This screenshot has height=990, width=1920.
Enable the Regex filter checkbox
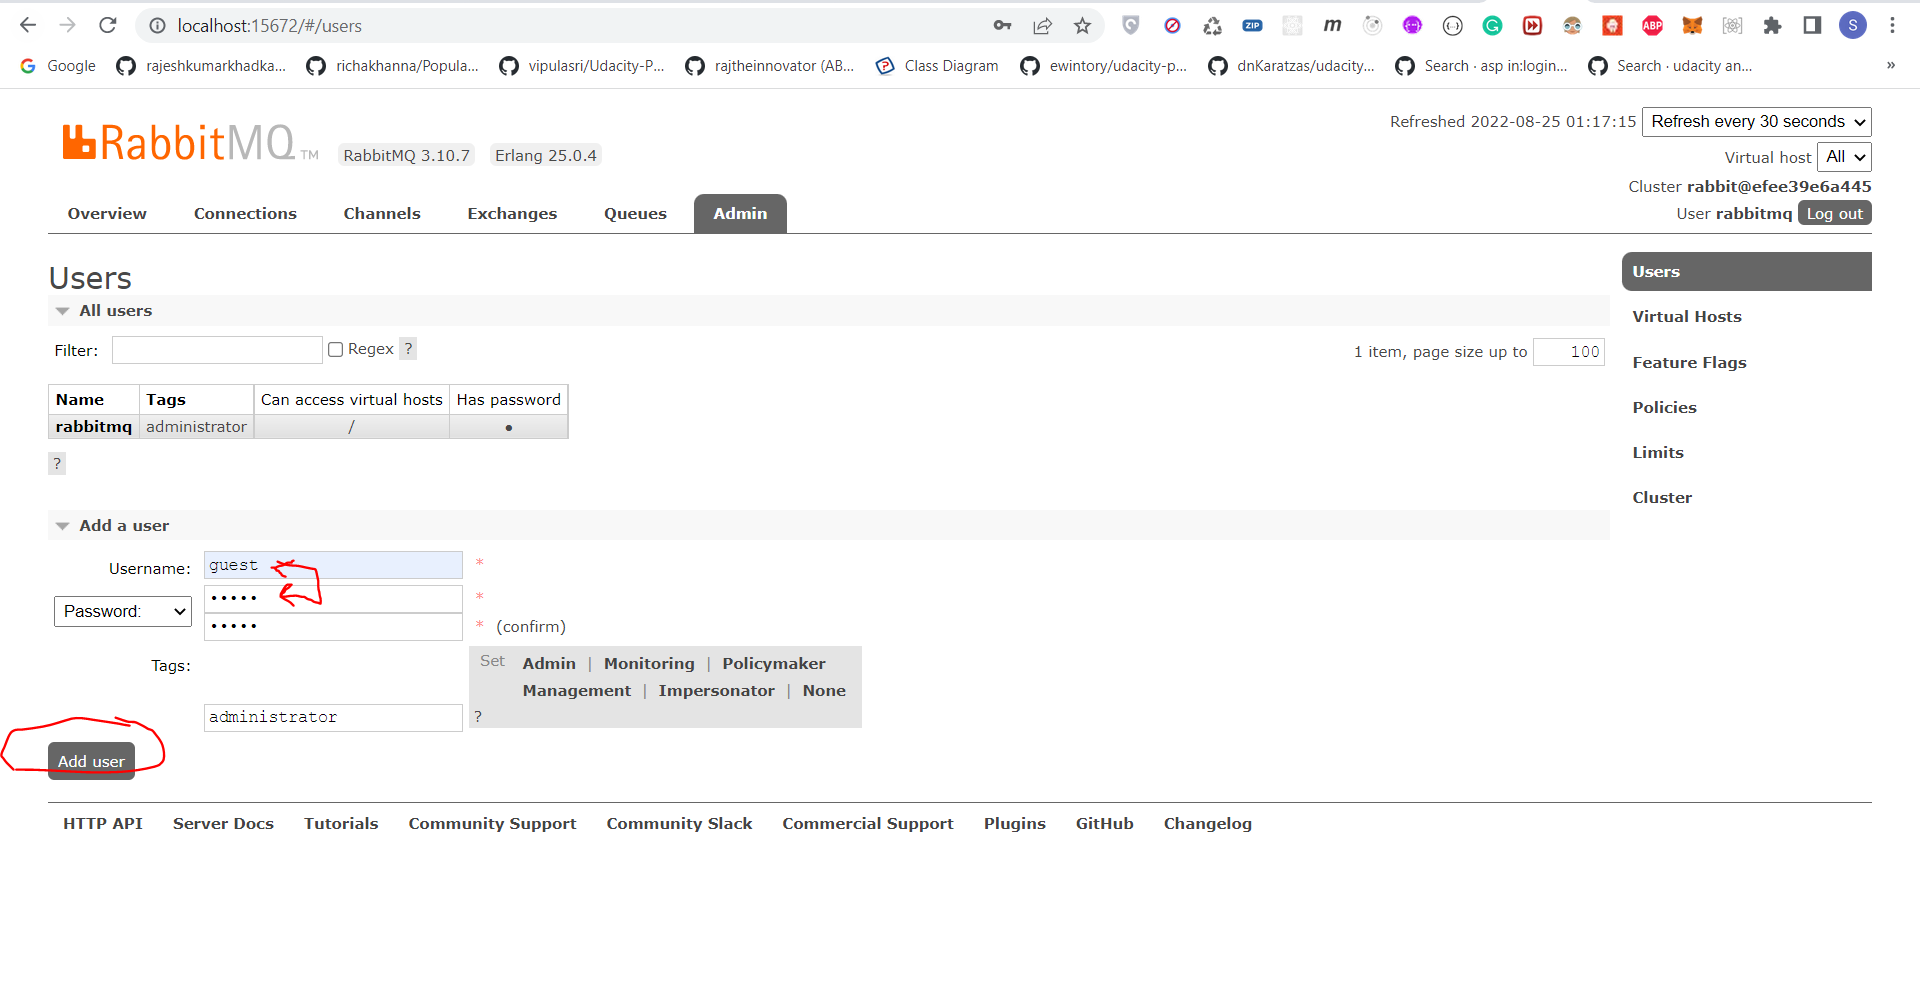[x=336, y=349]
